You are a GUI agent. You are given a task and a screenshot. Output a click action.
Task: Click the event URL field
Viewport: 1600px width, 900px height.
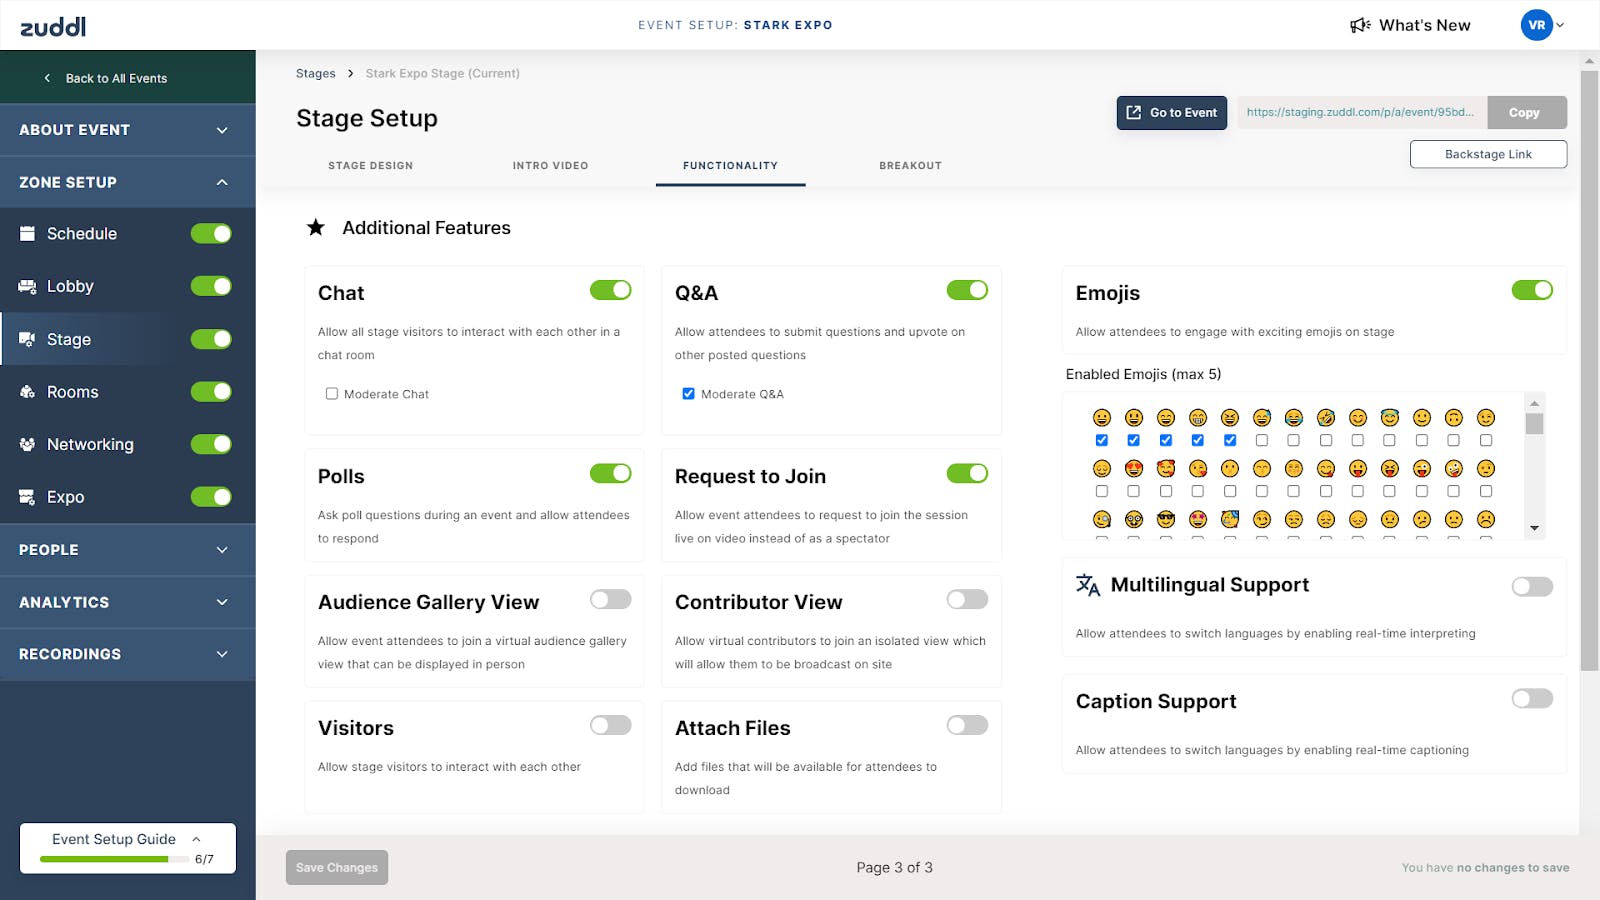(1360, 113)
